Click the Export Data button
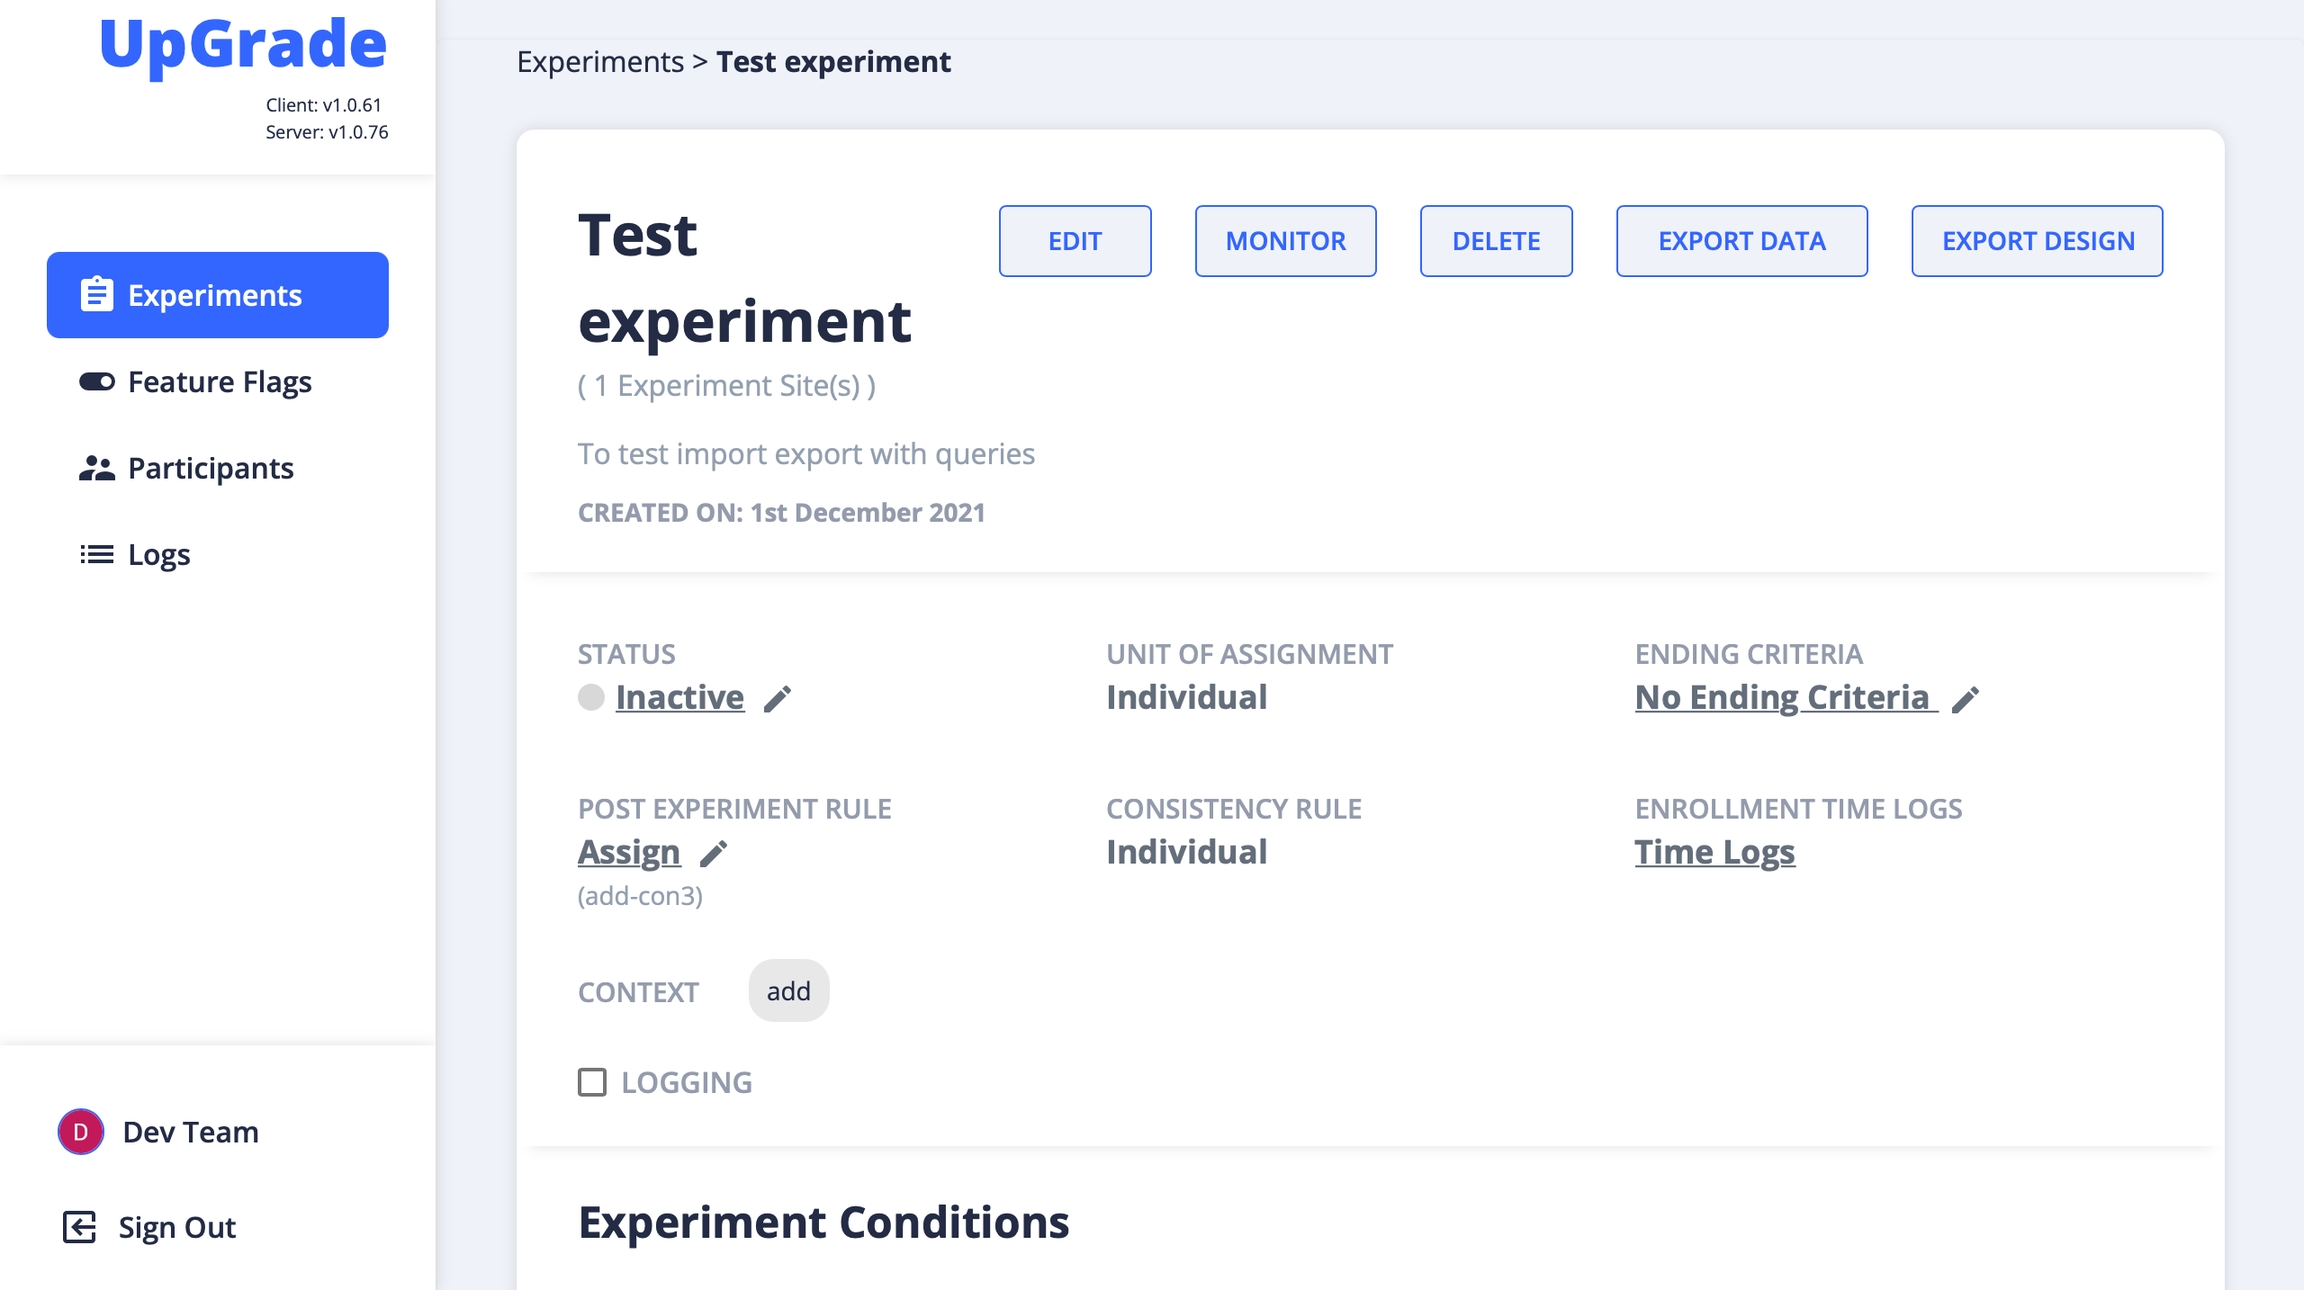This screenshot has height=1290, width=2304. (1741, 241)
